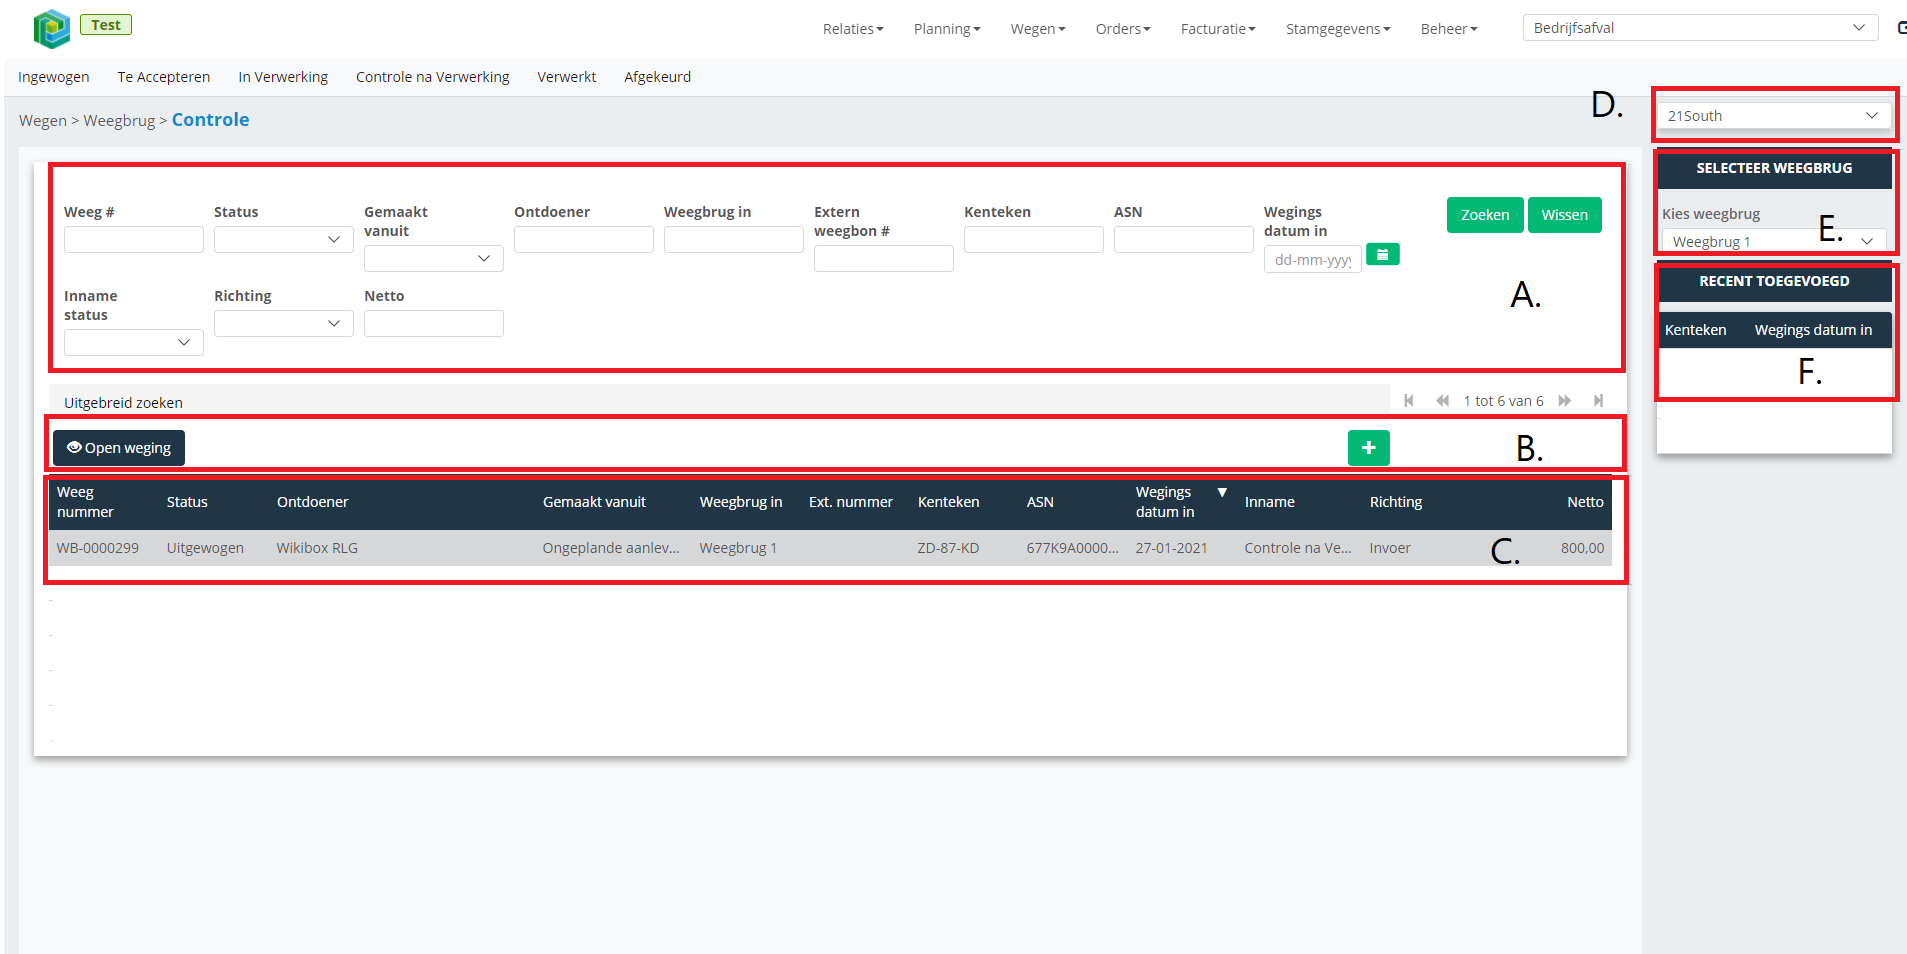The width and height of the screenshot is (1907, 954).
Task: Expand the Gemaakt vanuit filter dropdown
Action: click(x=433, y=258)
